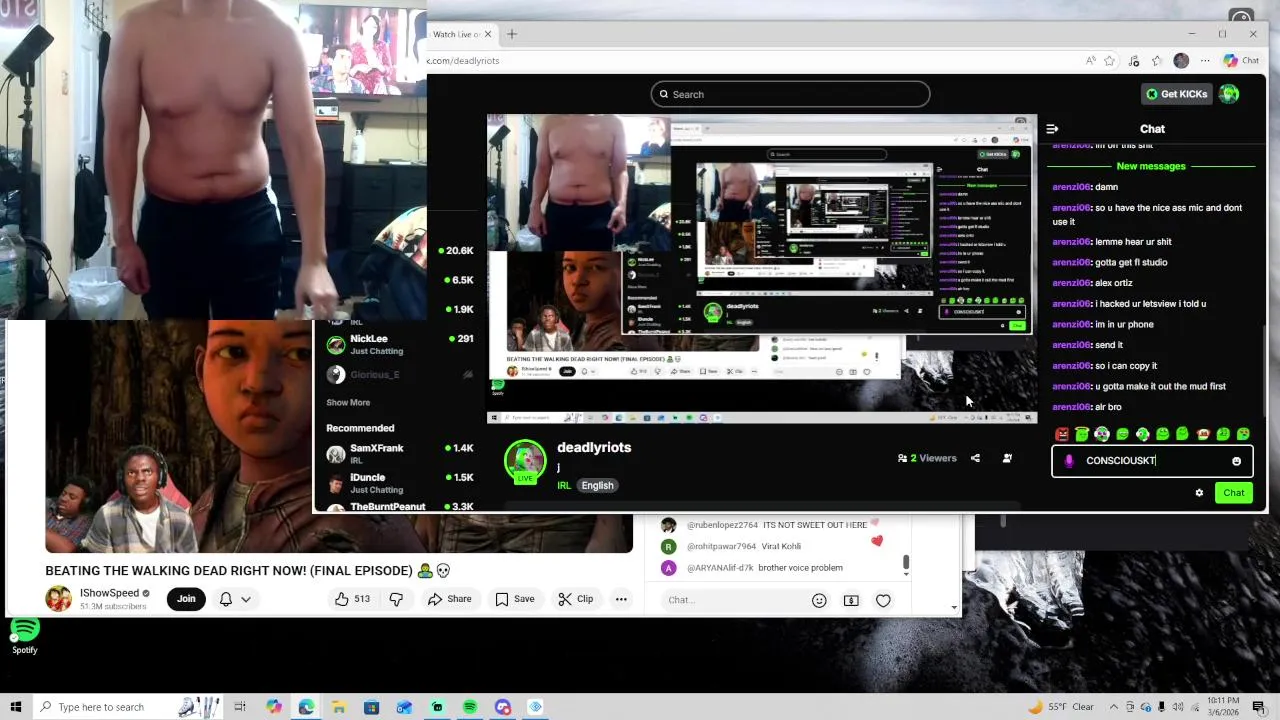
Task: Click arenzi06 message 'alr bro'
Action: coord(1087,407)
